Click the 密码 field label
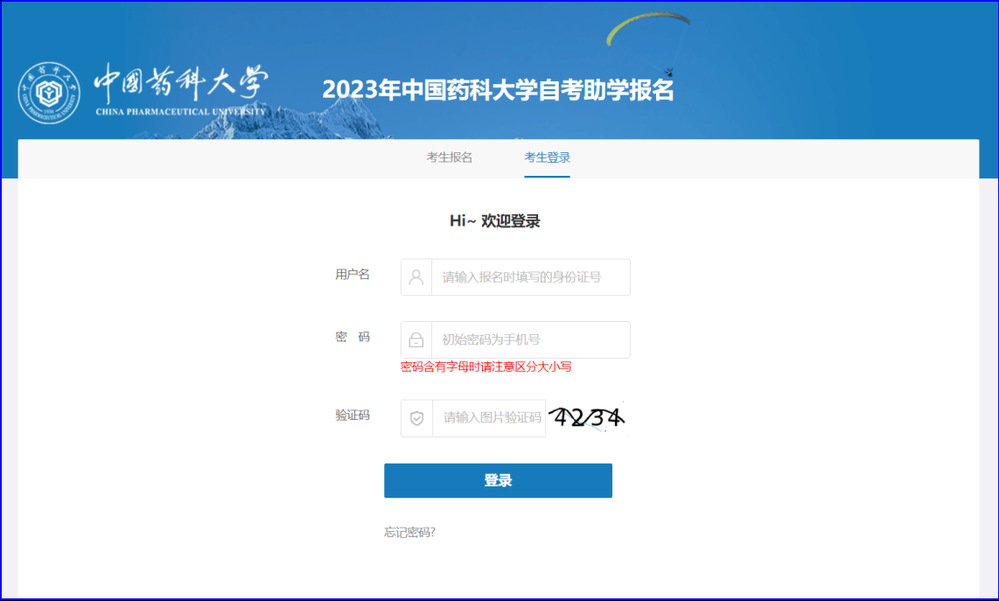This screenshot has height=601, width=999. point(352,337)
